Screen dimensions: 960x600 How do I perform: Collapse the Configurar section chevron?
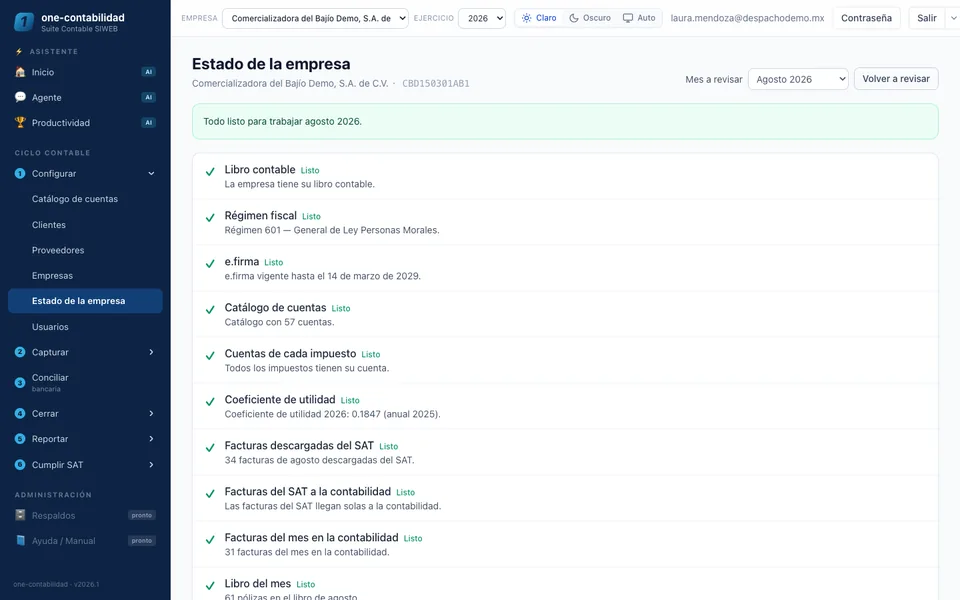[x=151, y=173]
